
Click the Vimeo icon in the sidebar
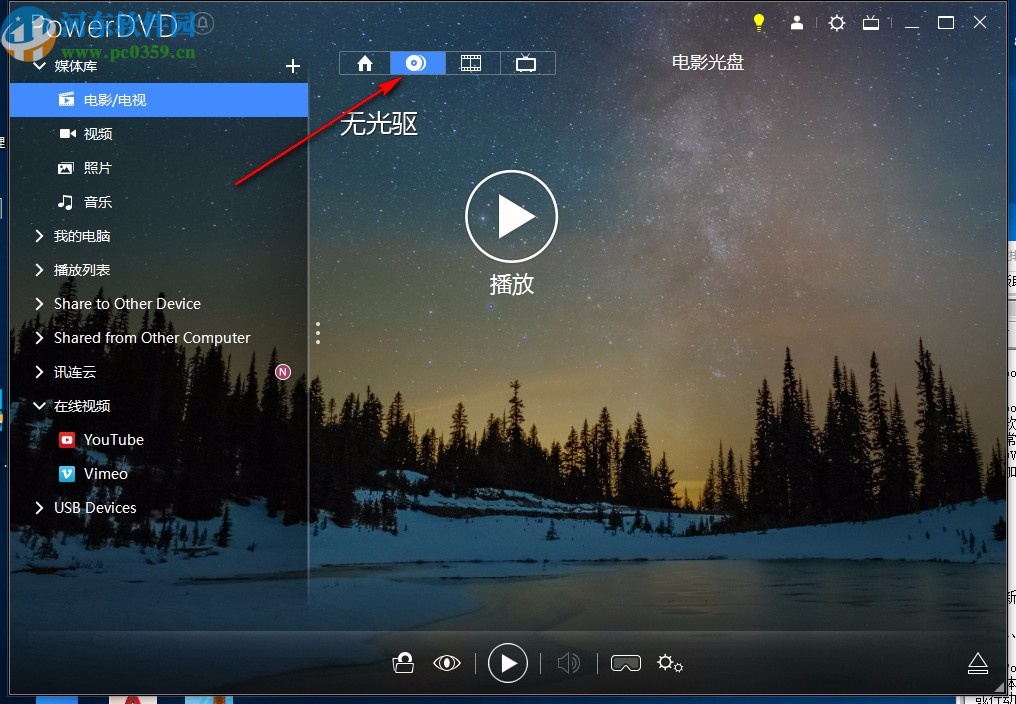(x=66, y=473)
